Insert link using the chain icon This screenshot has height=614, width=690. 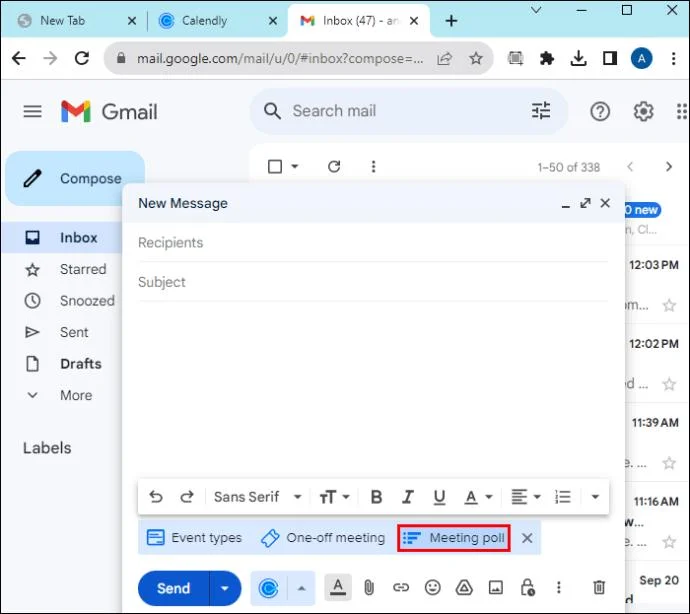[x=401, y=588]
